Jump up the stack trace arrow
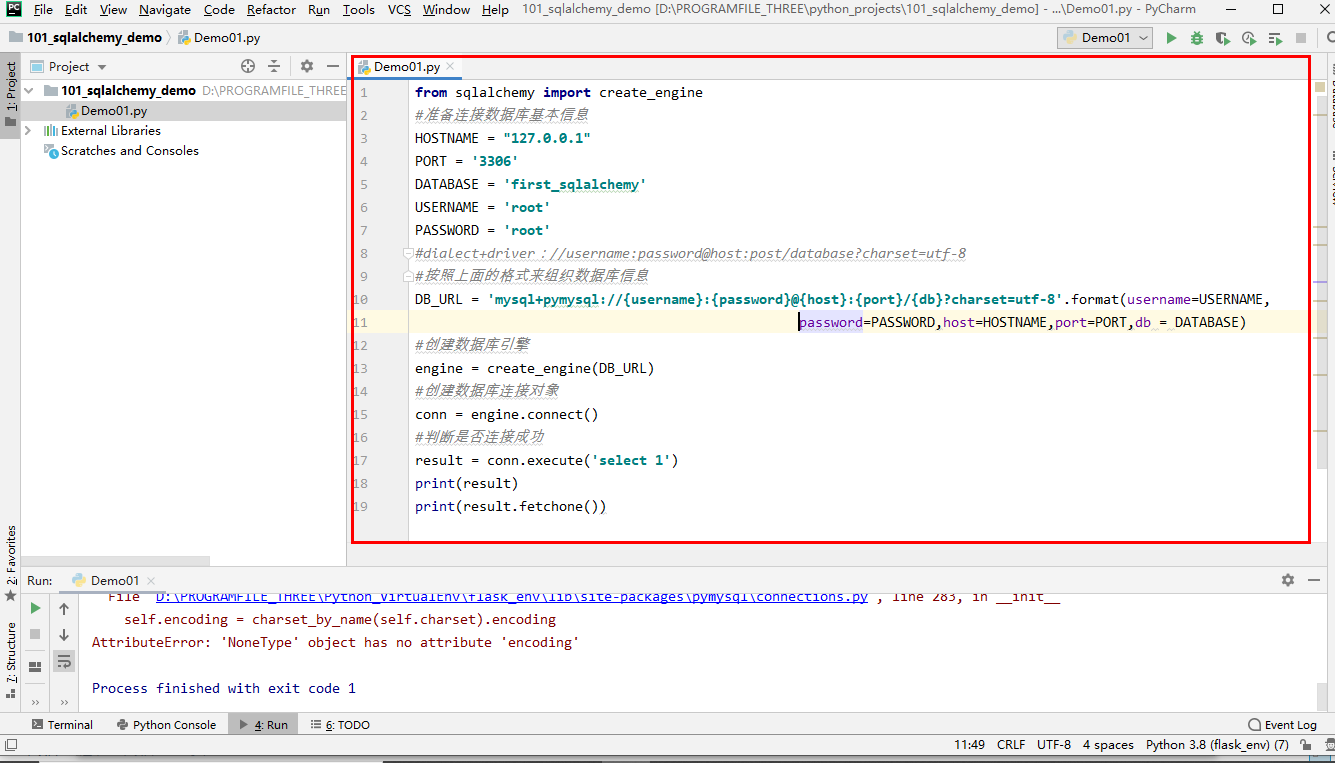 pos(64,608)
